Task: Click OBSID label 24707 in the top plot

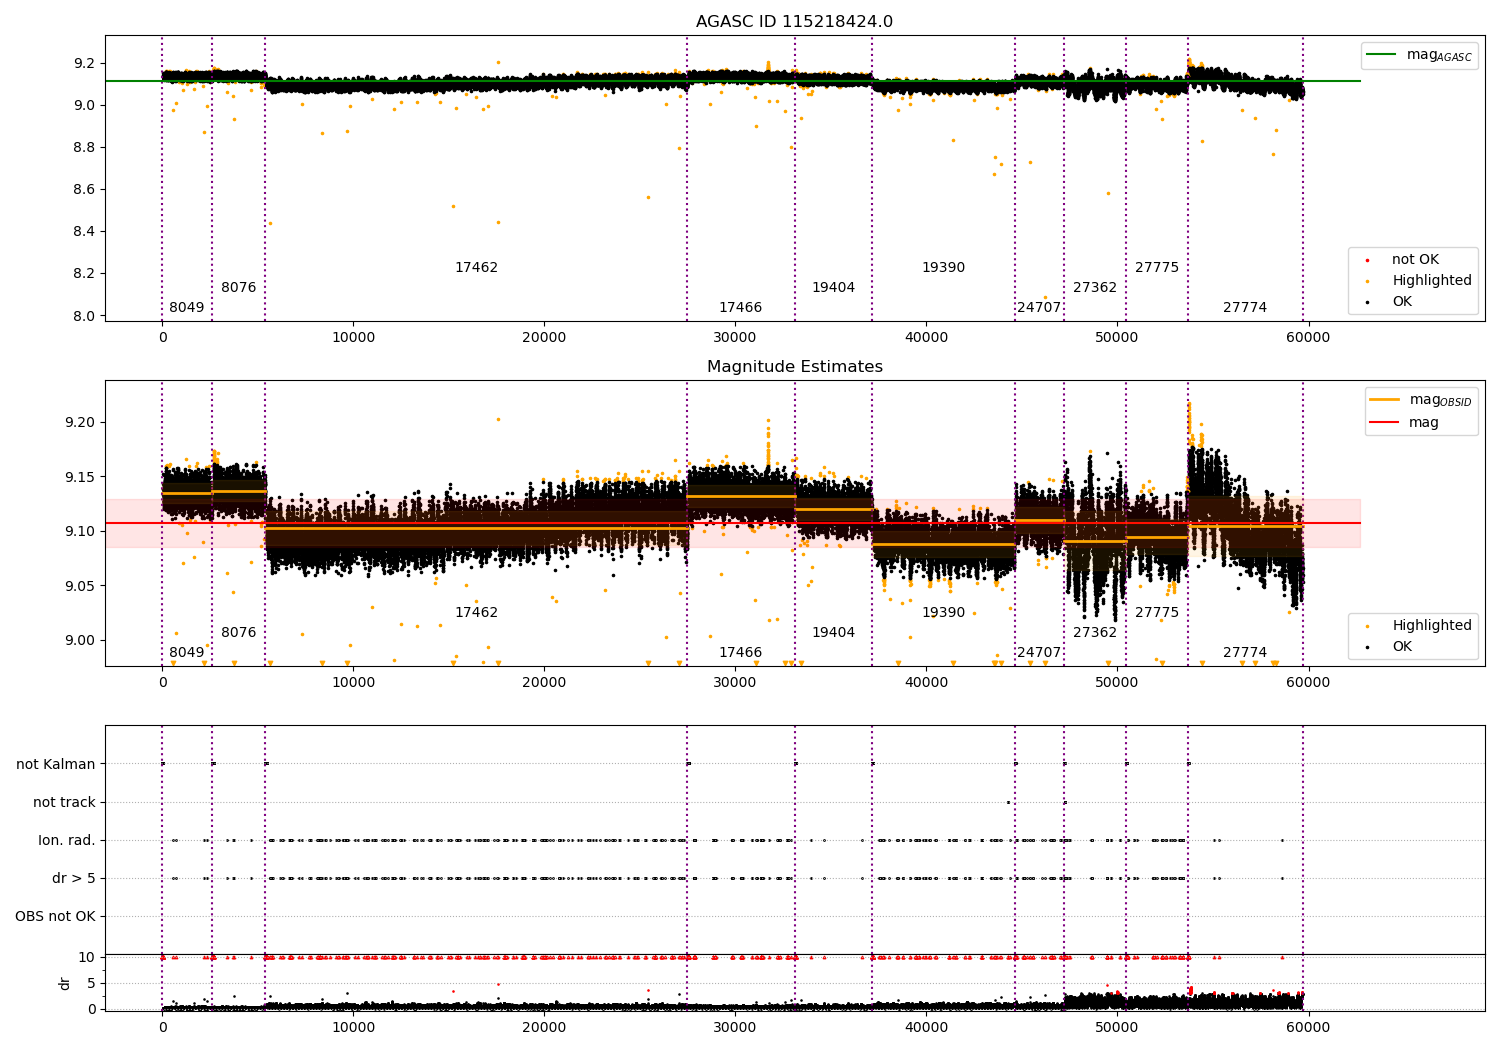Action: [1039, 308]
